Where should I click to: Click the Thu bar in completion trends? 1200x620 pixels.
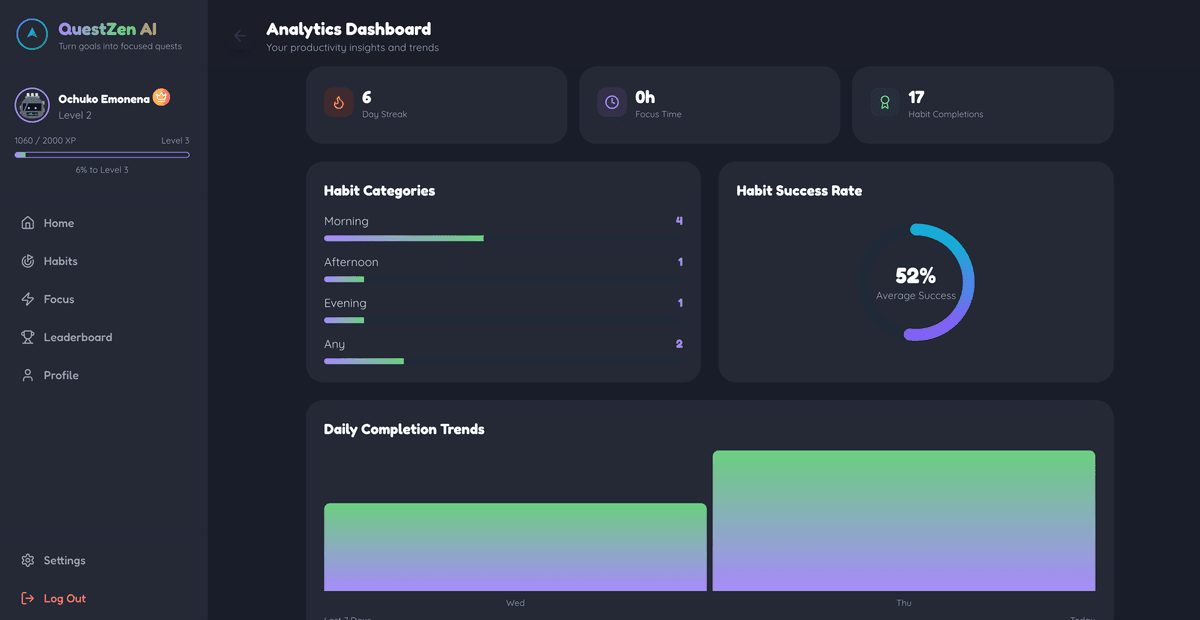[x=903, y=521]
